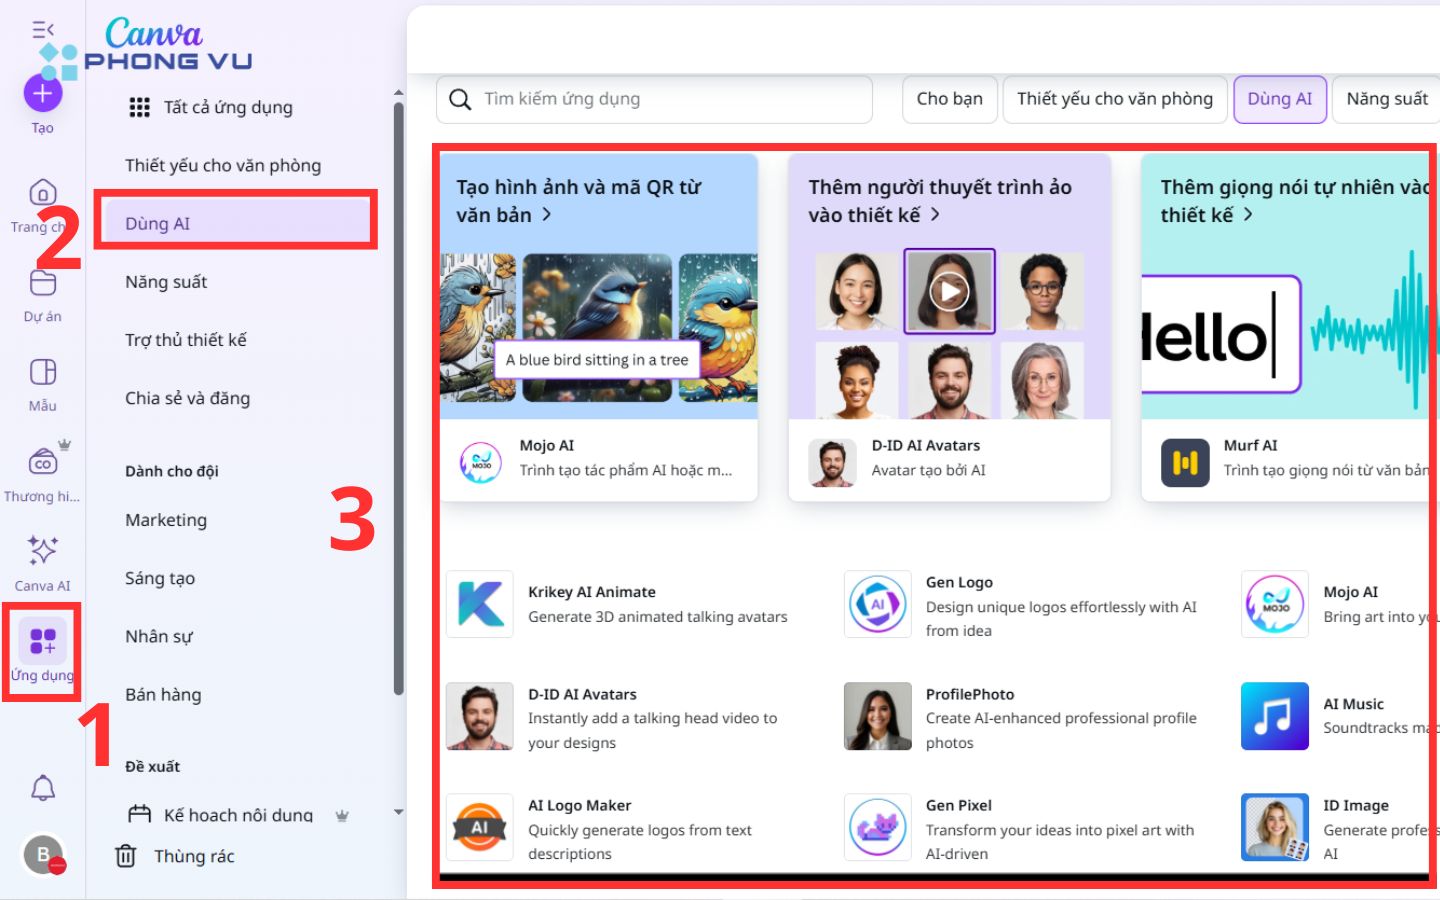Open the Dự án section

[42, 293]
